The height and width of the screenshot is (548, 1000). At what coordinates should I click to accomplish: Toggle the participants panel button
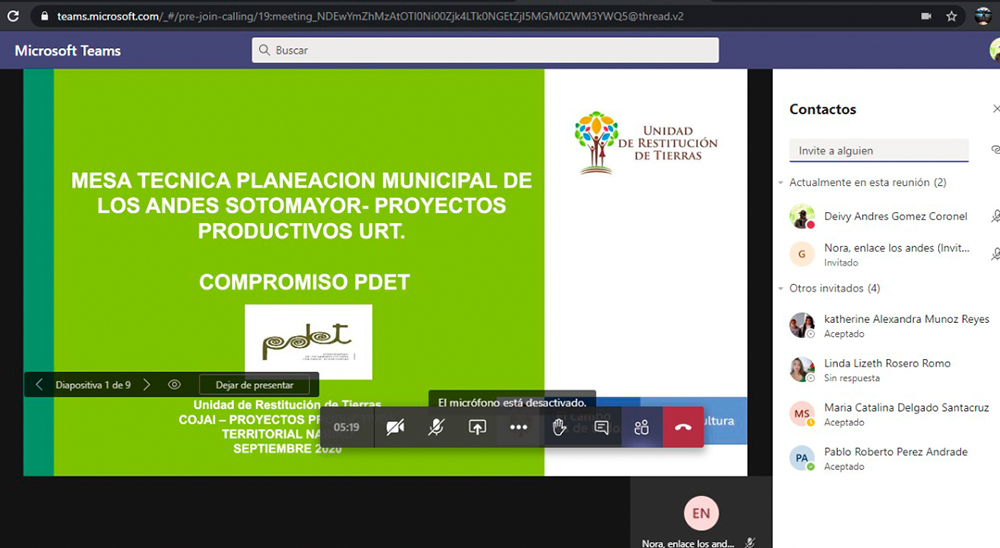642,427
